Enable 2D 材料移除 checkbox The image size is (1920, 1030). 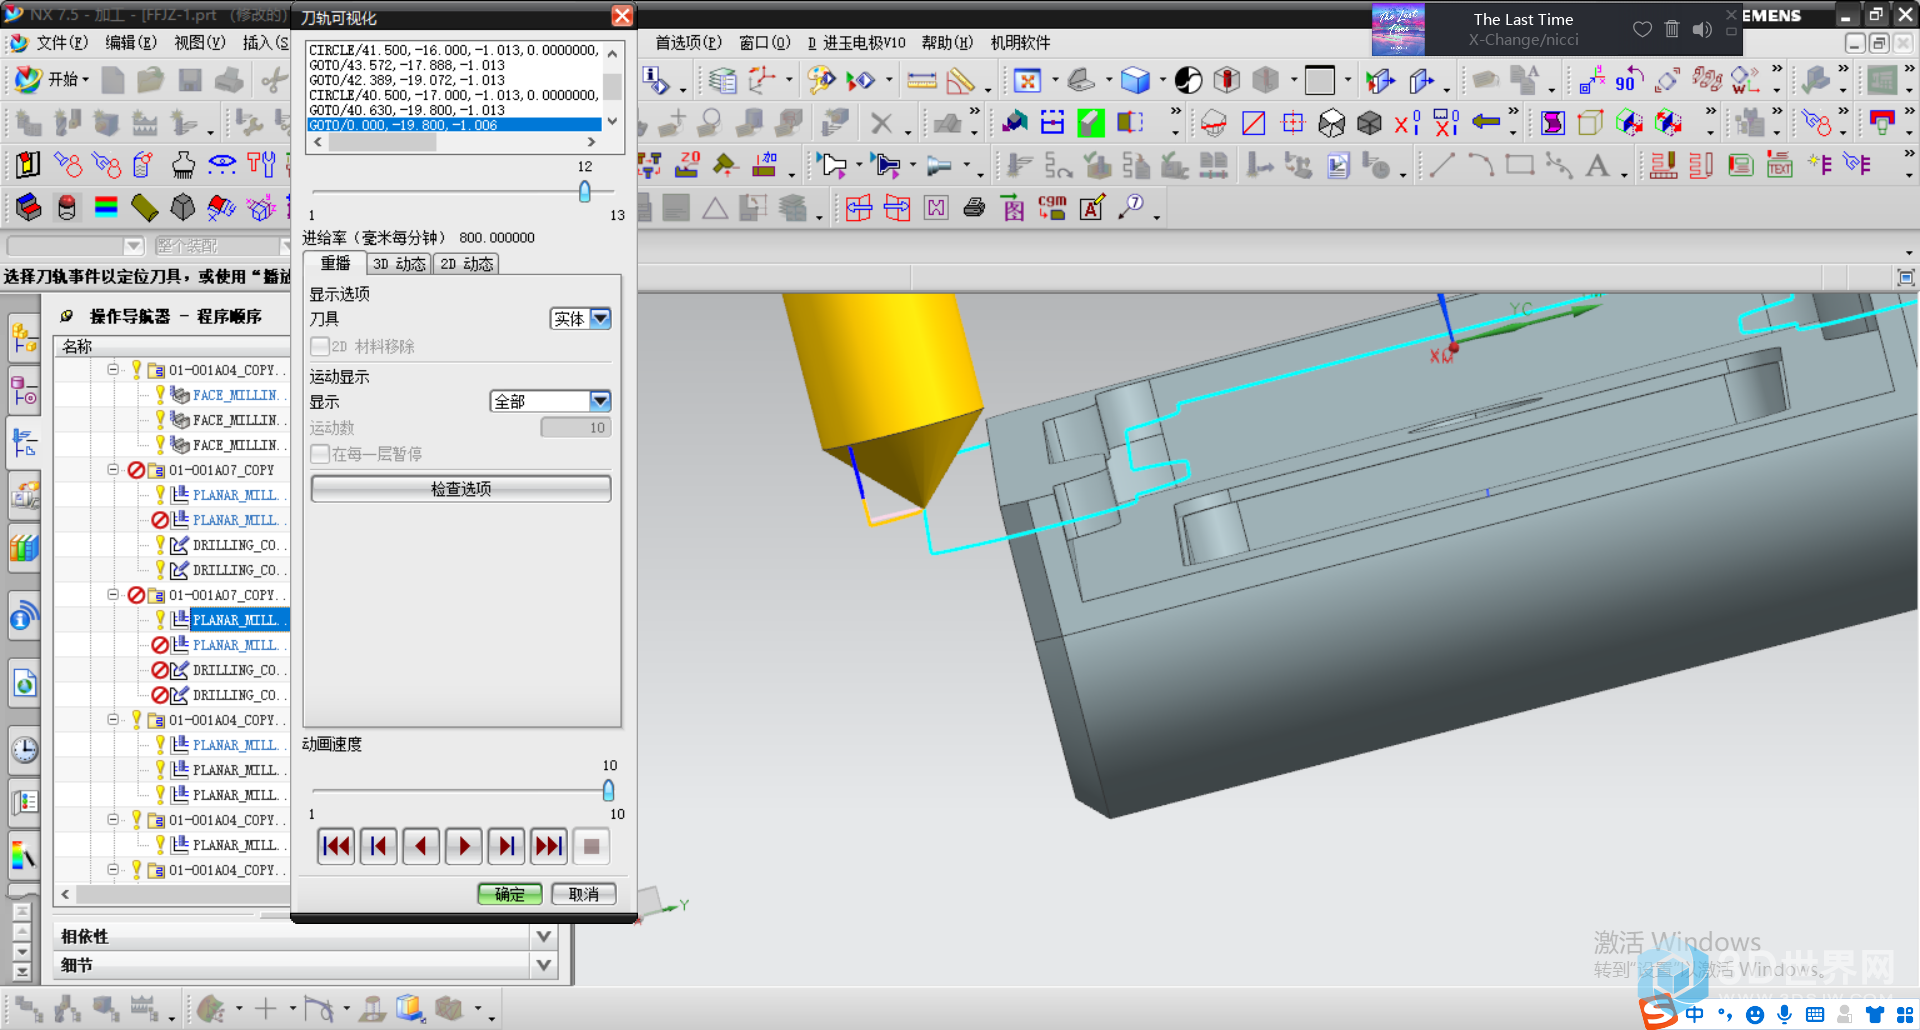click(x=320, y=346)
